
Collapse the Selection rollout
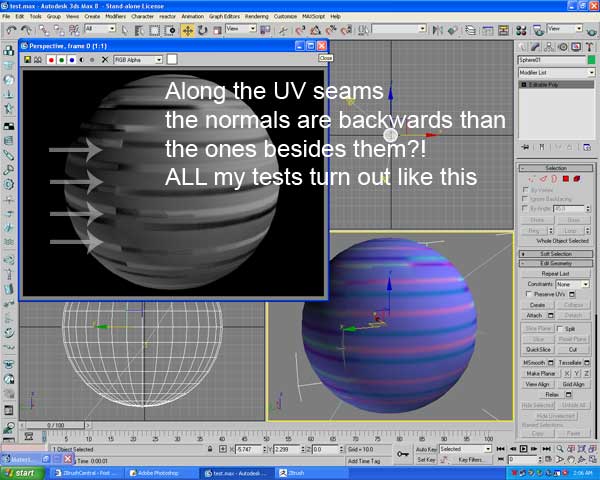[556, 168]
